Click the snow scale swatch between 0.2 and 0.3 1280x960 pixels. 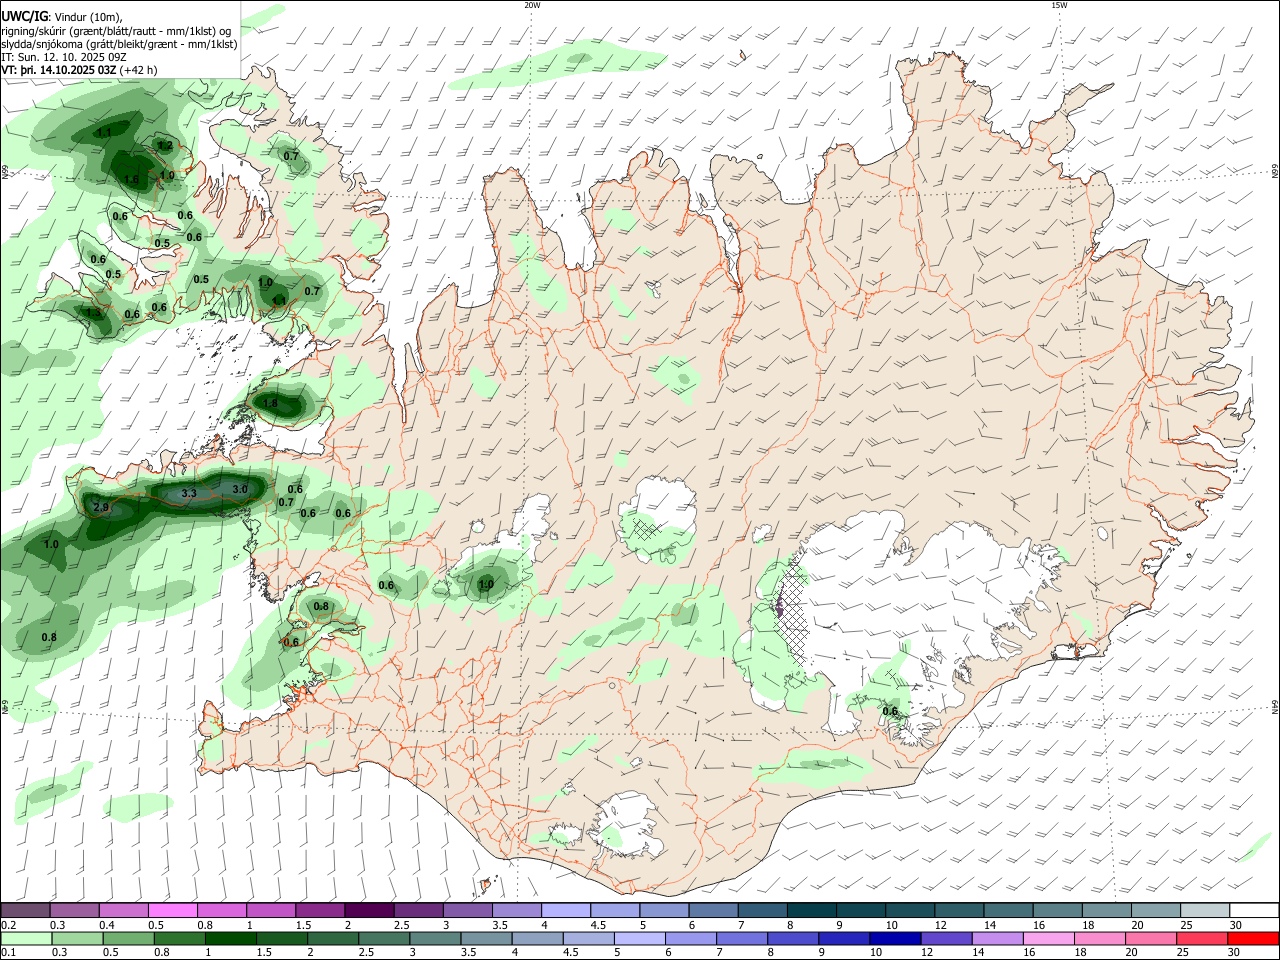tap(25, 910)
